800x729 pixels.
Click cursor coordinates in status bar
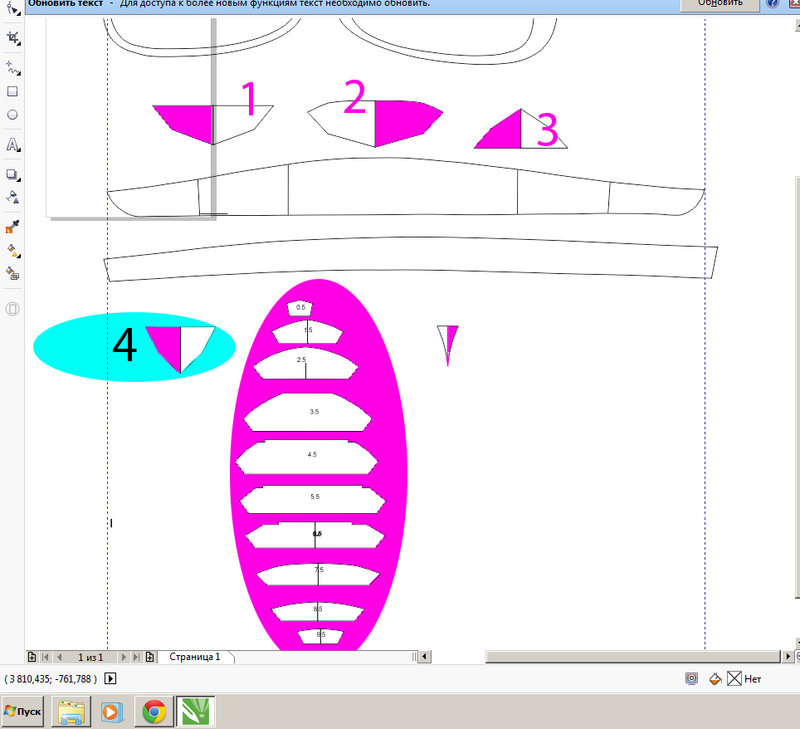point(51,679)
